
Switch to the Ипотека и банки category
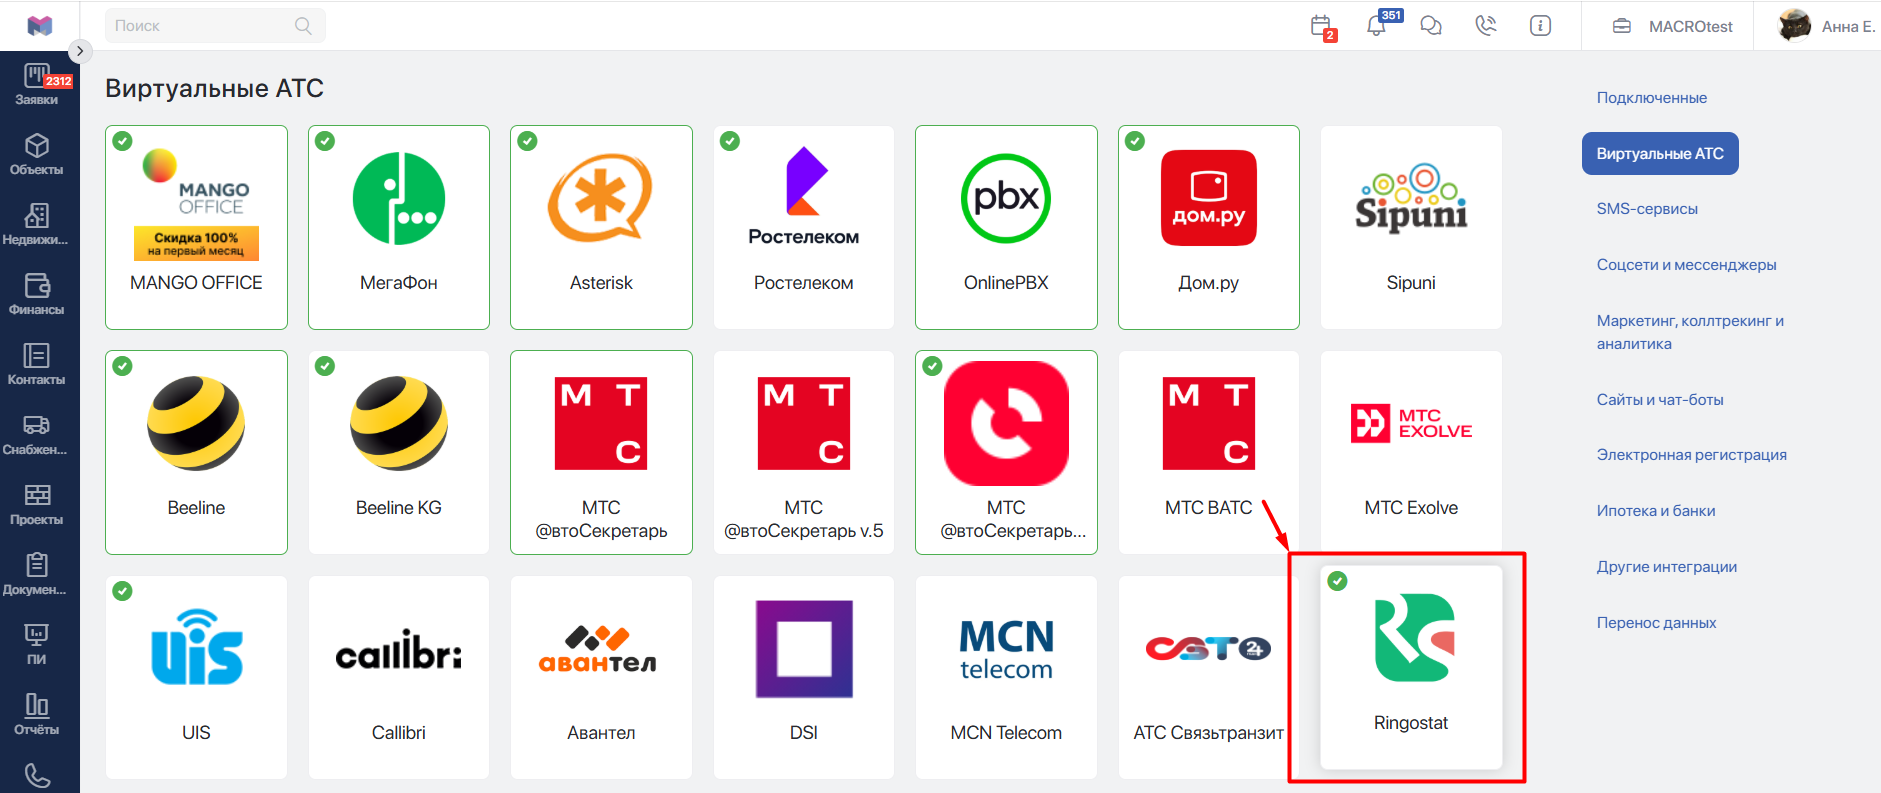[1656, 511]
